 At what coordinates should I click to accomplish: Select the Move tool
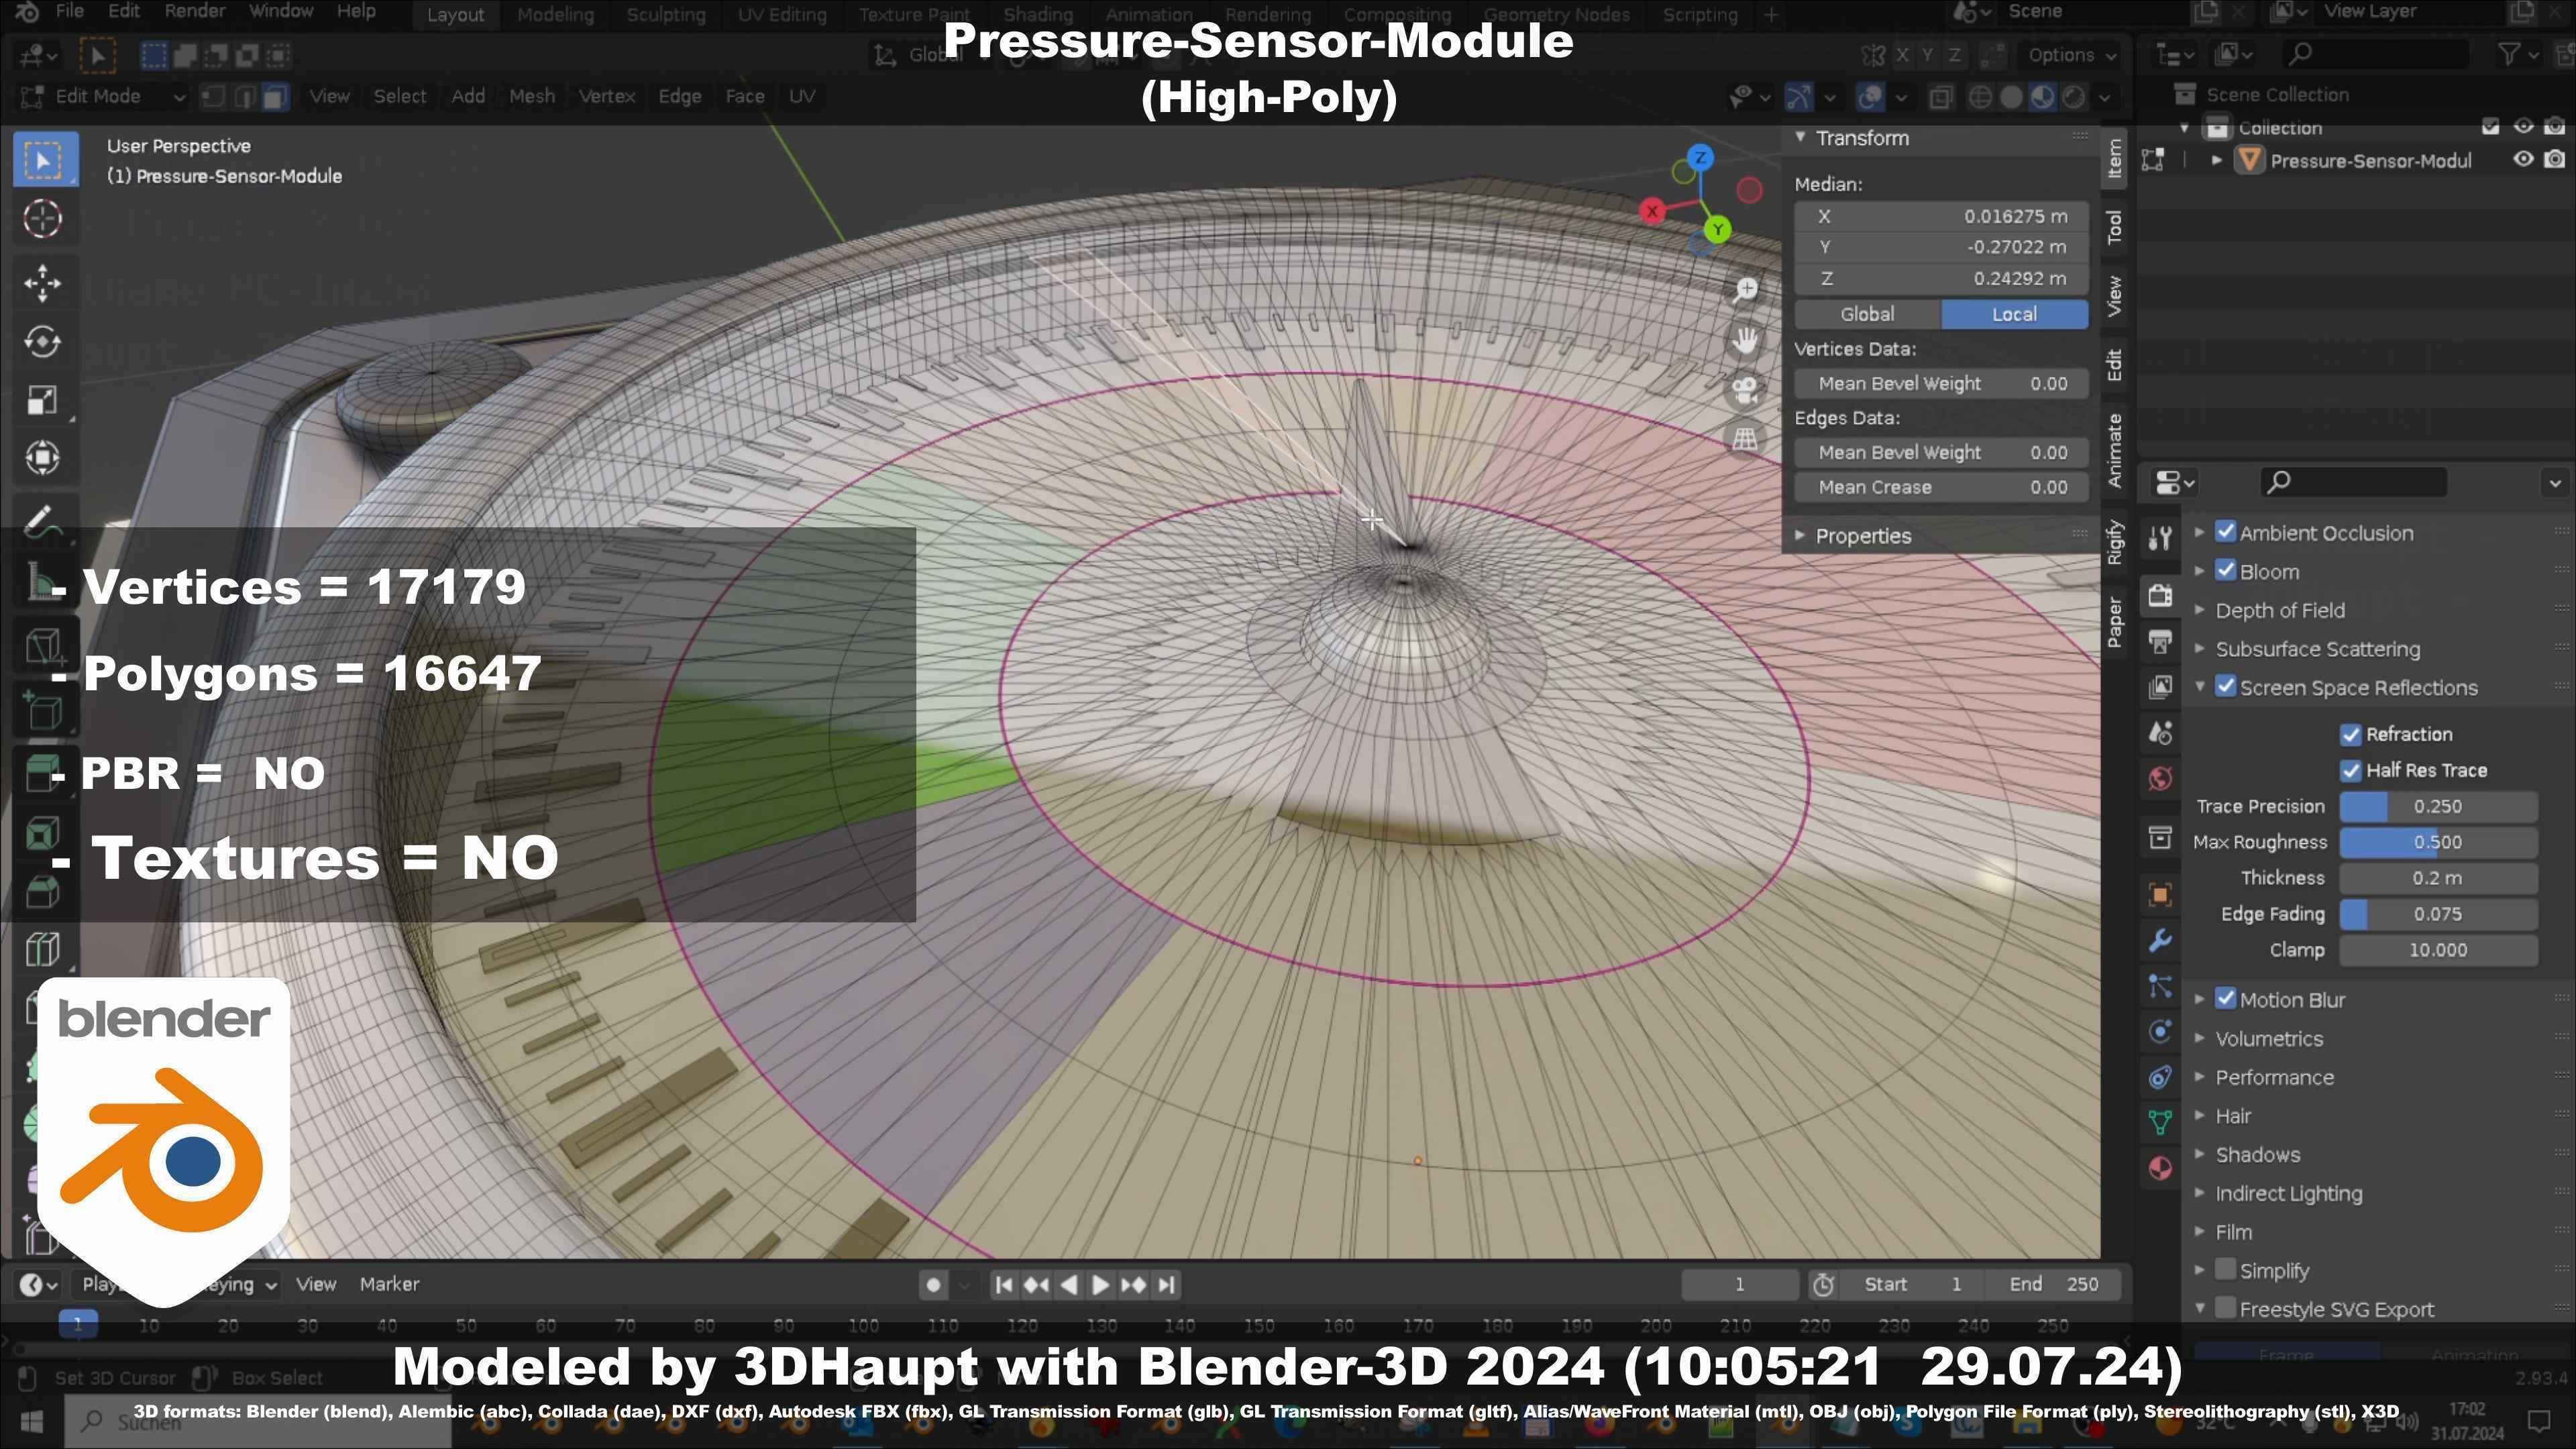pos(43,283)
